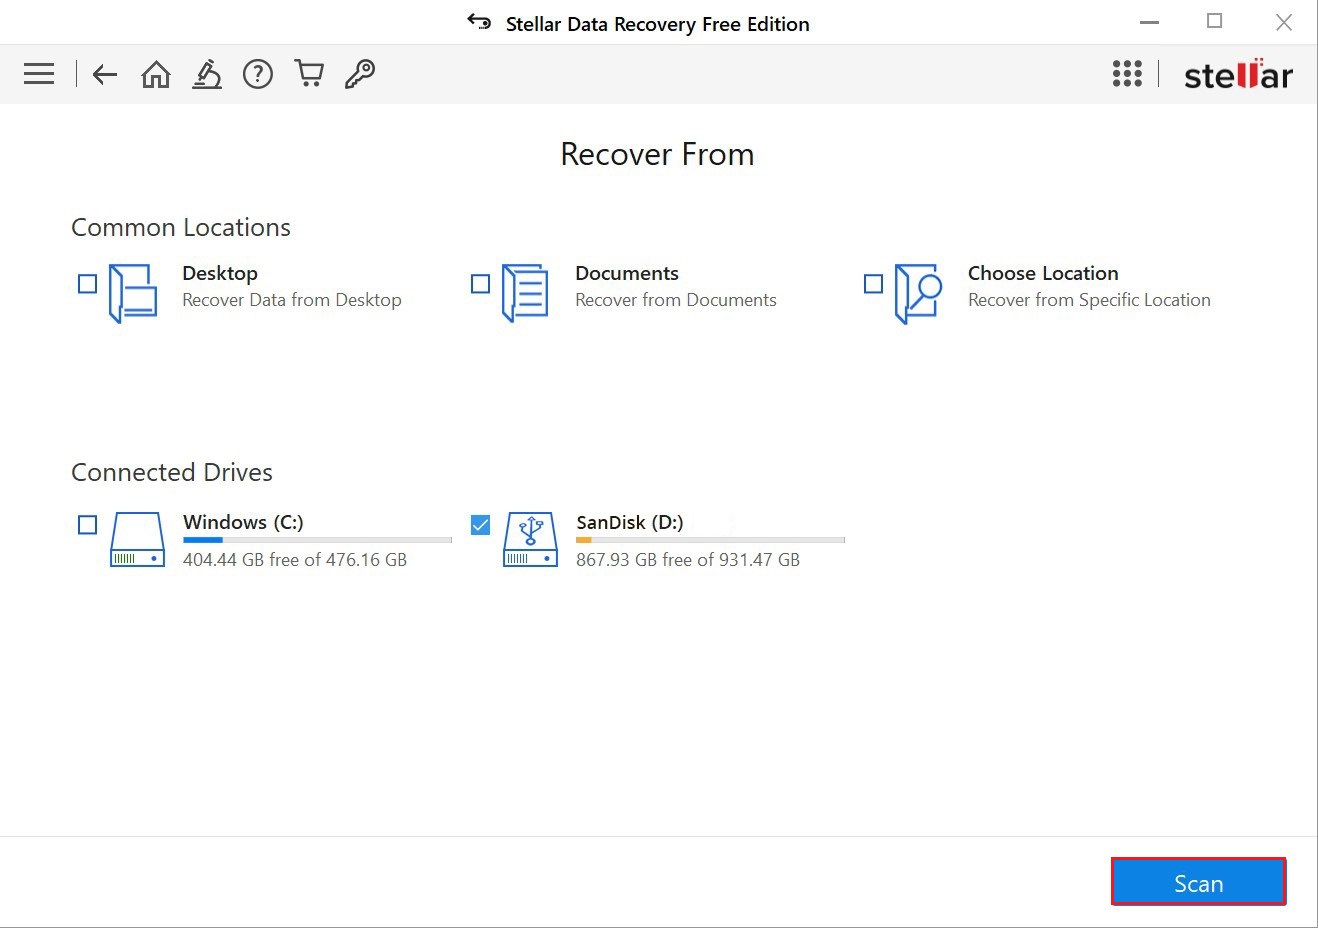Click the Desktop folder icon

tap(133, 293)
